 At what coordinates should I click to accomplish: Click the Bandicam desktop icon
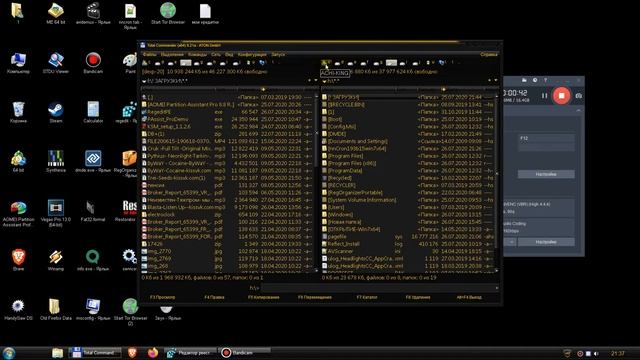(x=93, y=63)
